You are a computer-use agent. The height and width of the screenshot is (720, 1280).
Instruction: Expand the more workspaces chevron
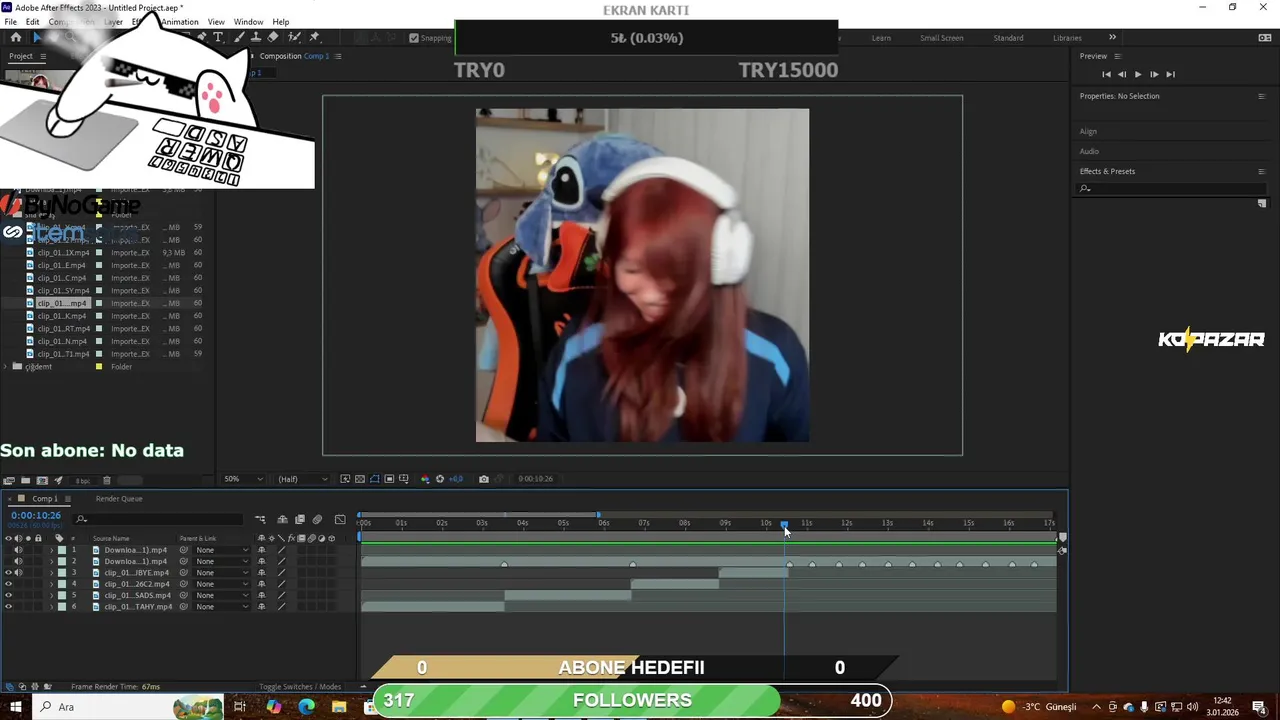coord(1112,38)
